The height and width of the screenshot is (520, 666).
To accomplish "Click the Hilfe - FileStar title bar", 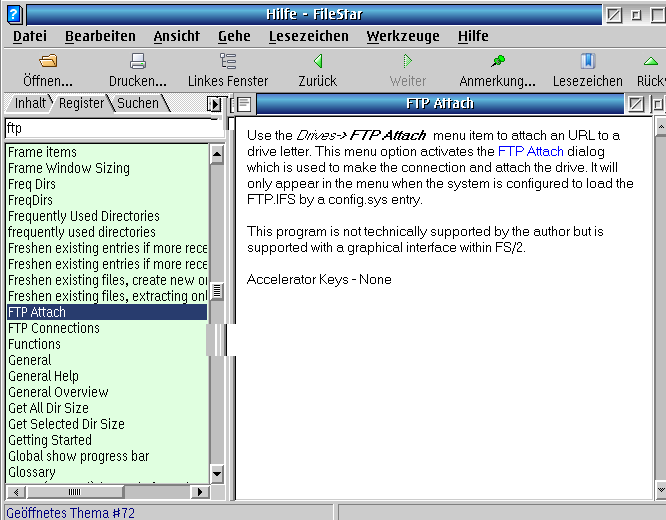I will pos(314,14).
